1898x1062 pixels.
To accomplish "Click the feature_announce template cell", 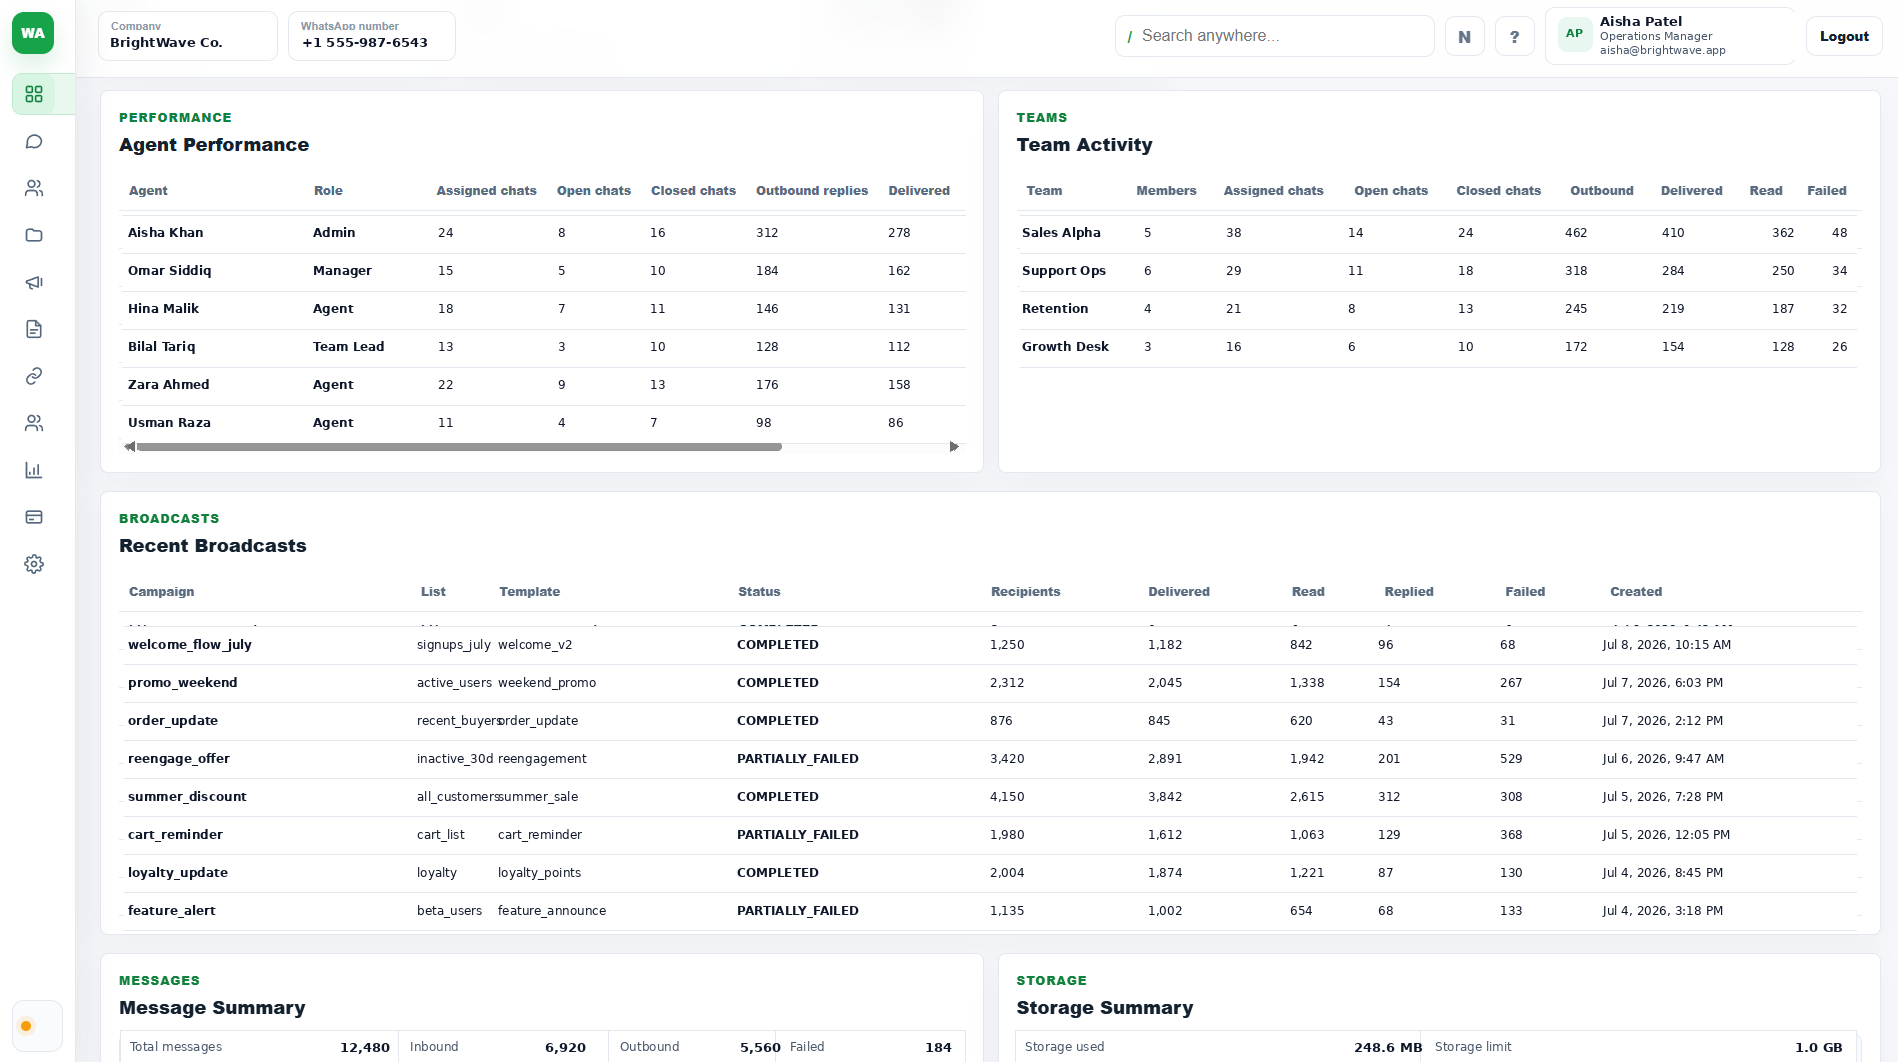I will coord(552,911).
